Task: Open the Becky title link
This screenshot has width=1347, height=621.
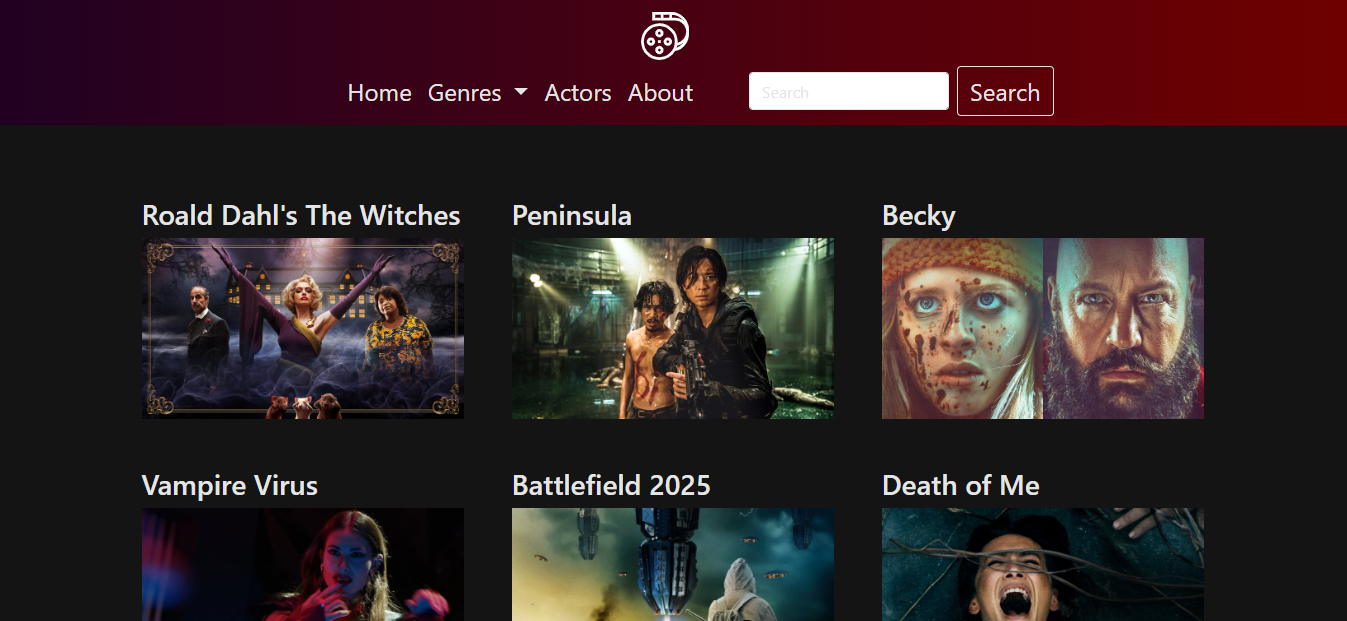Action: coord(919,216)
